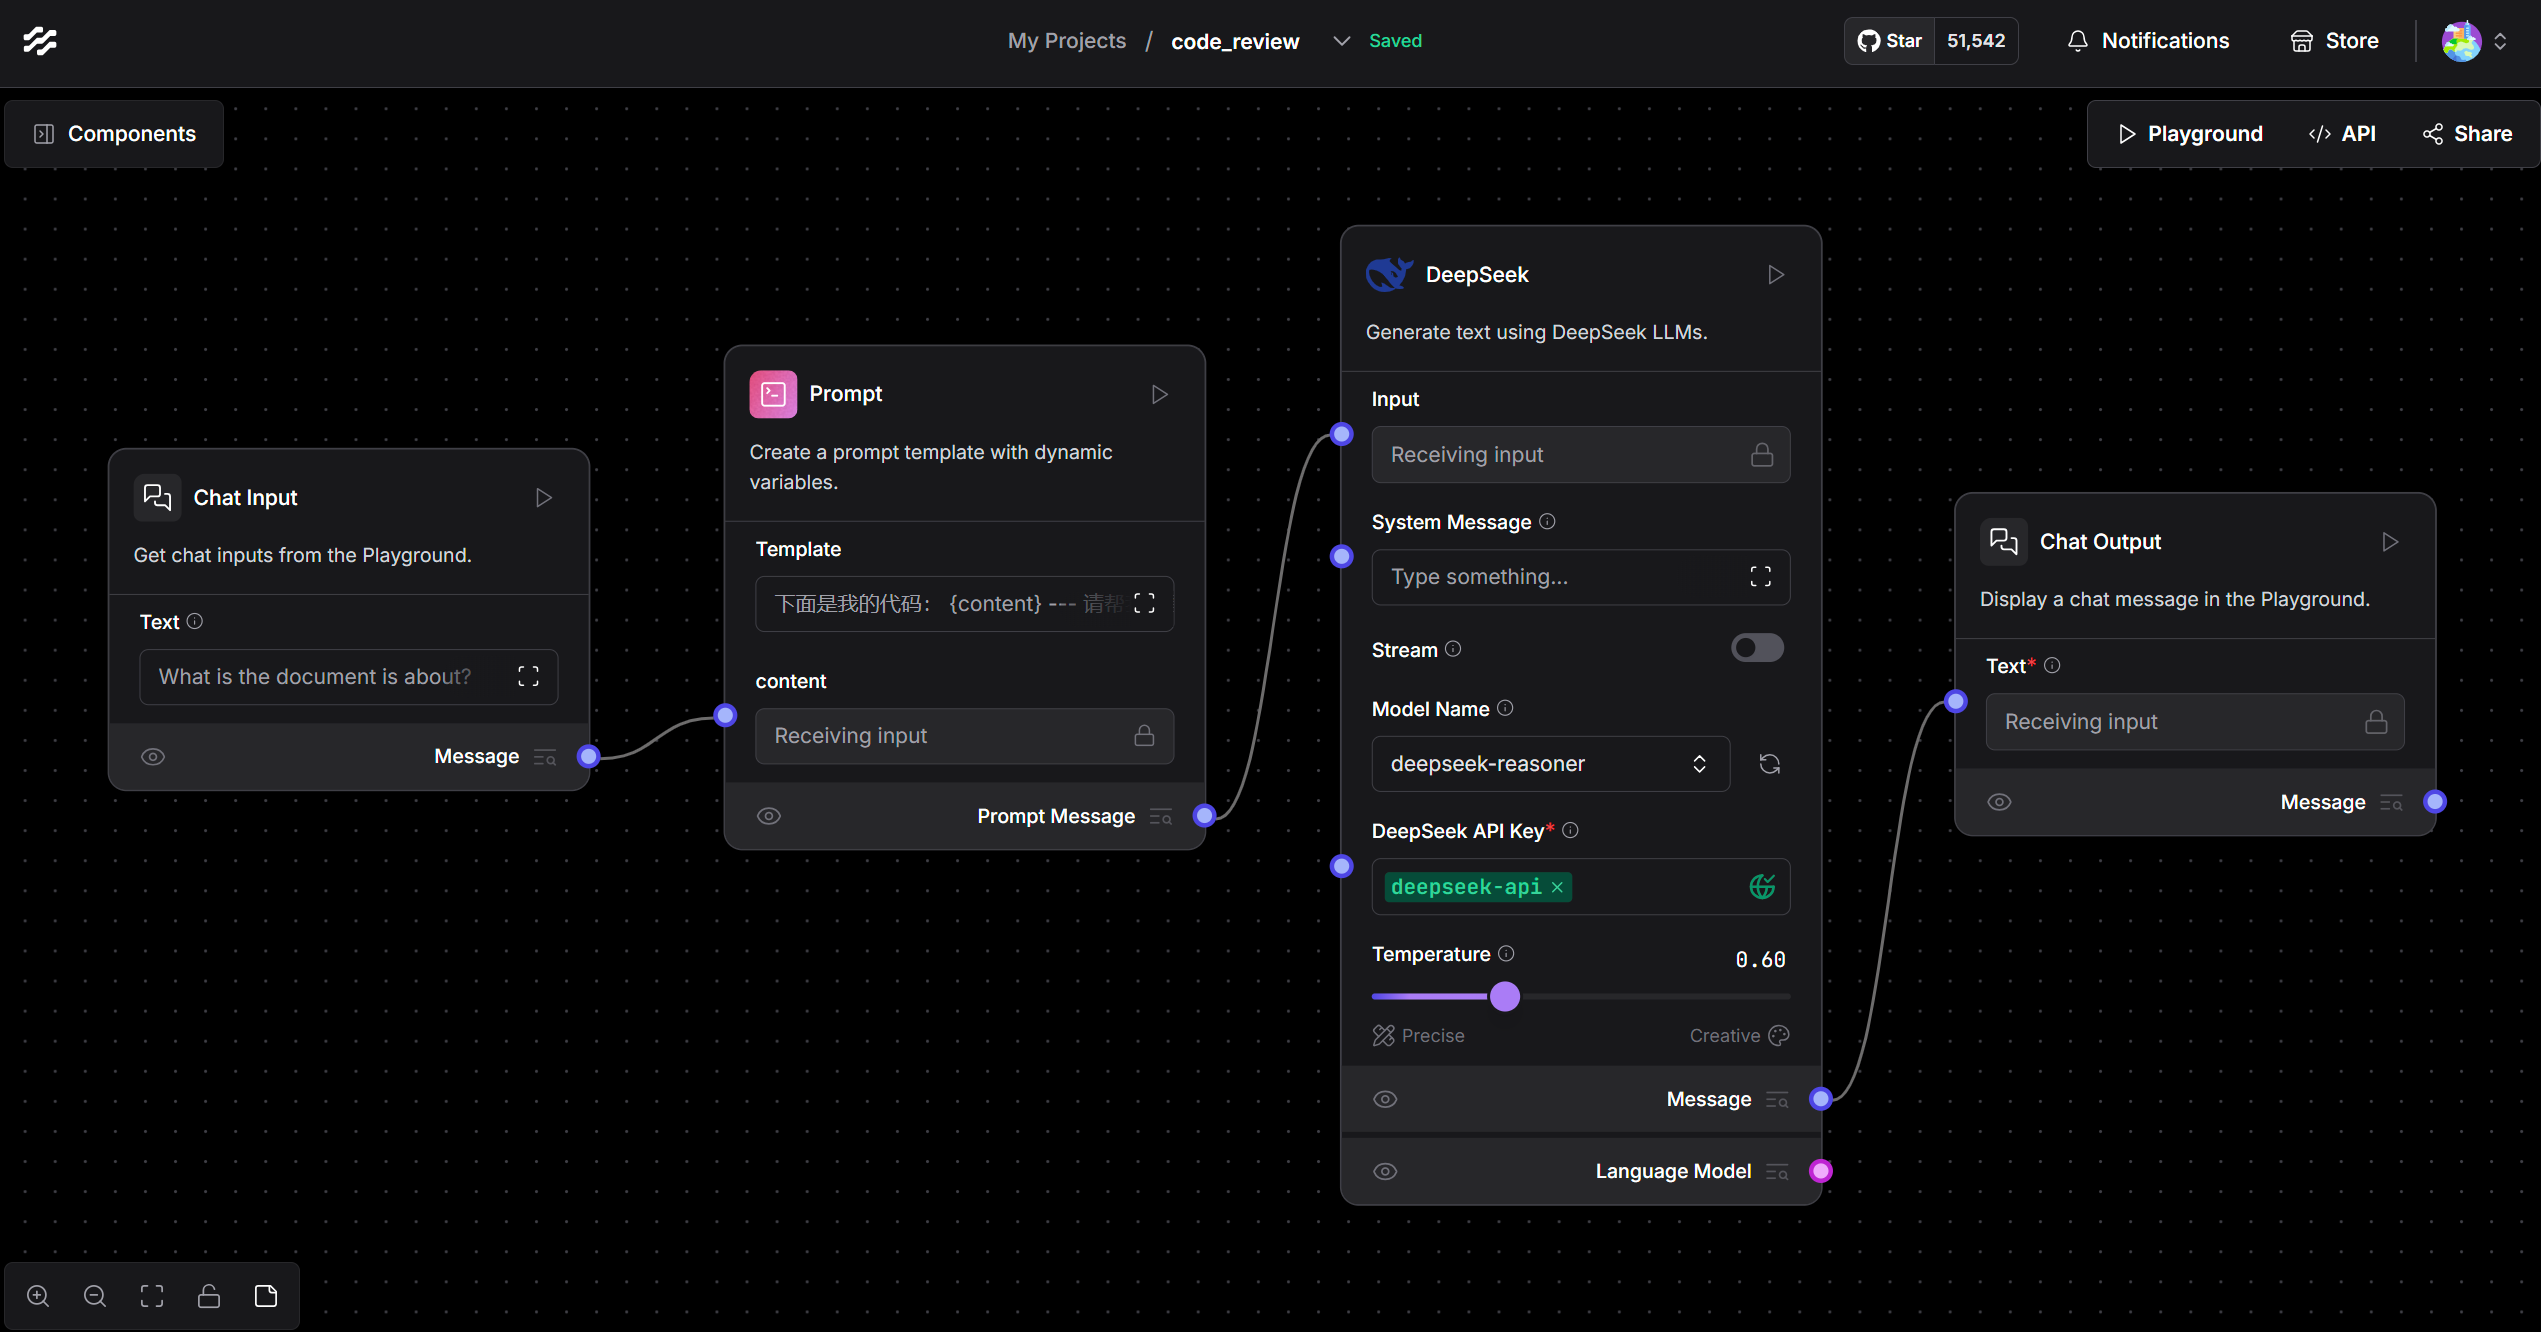Expand the Prompt Template editor

[1144, 603]
